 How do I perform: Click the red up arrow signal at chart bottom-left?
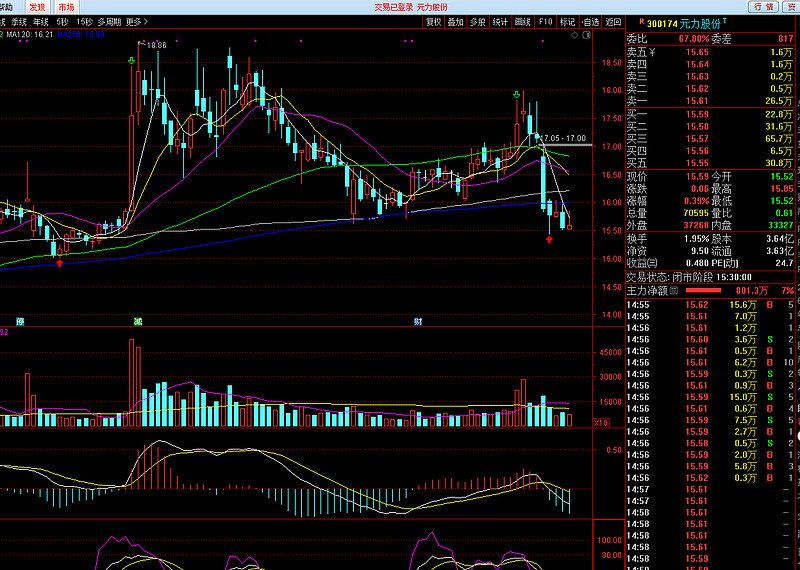pos(60,263)
